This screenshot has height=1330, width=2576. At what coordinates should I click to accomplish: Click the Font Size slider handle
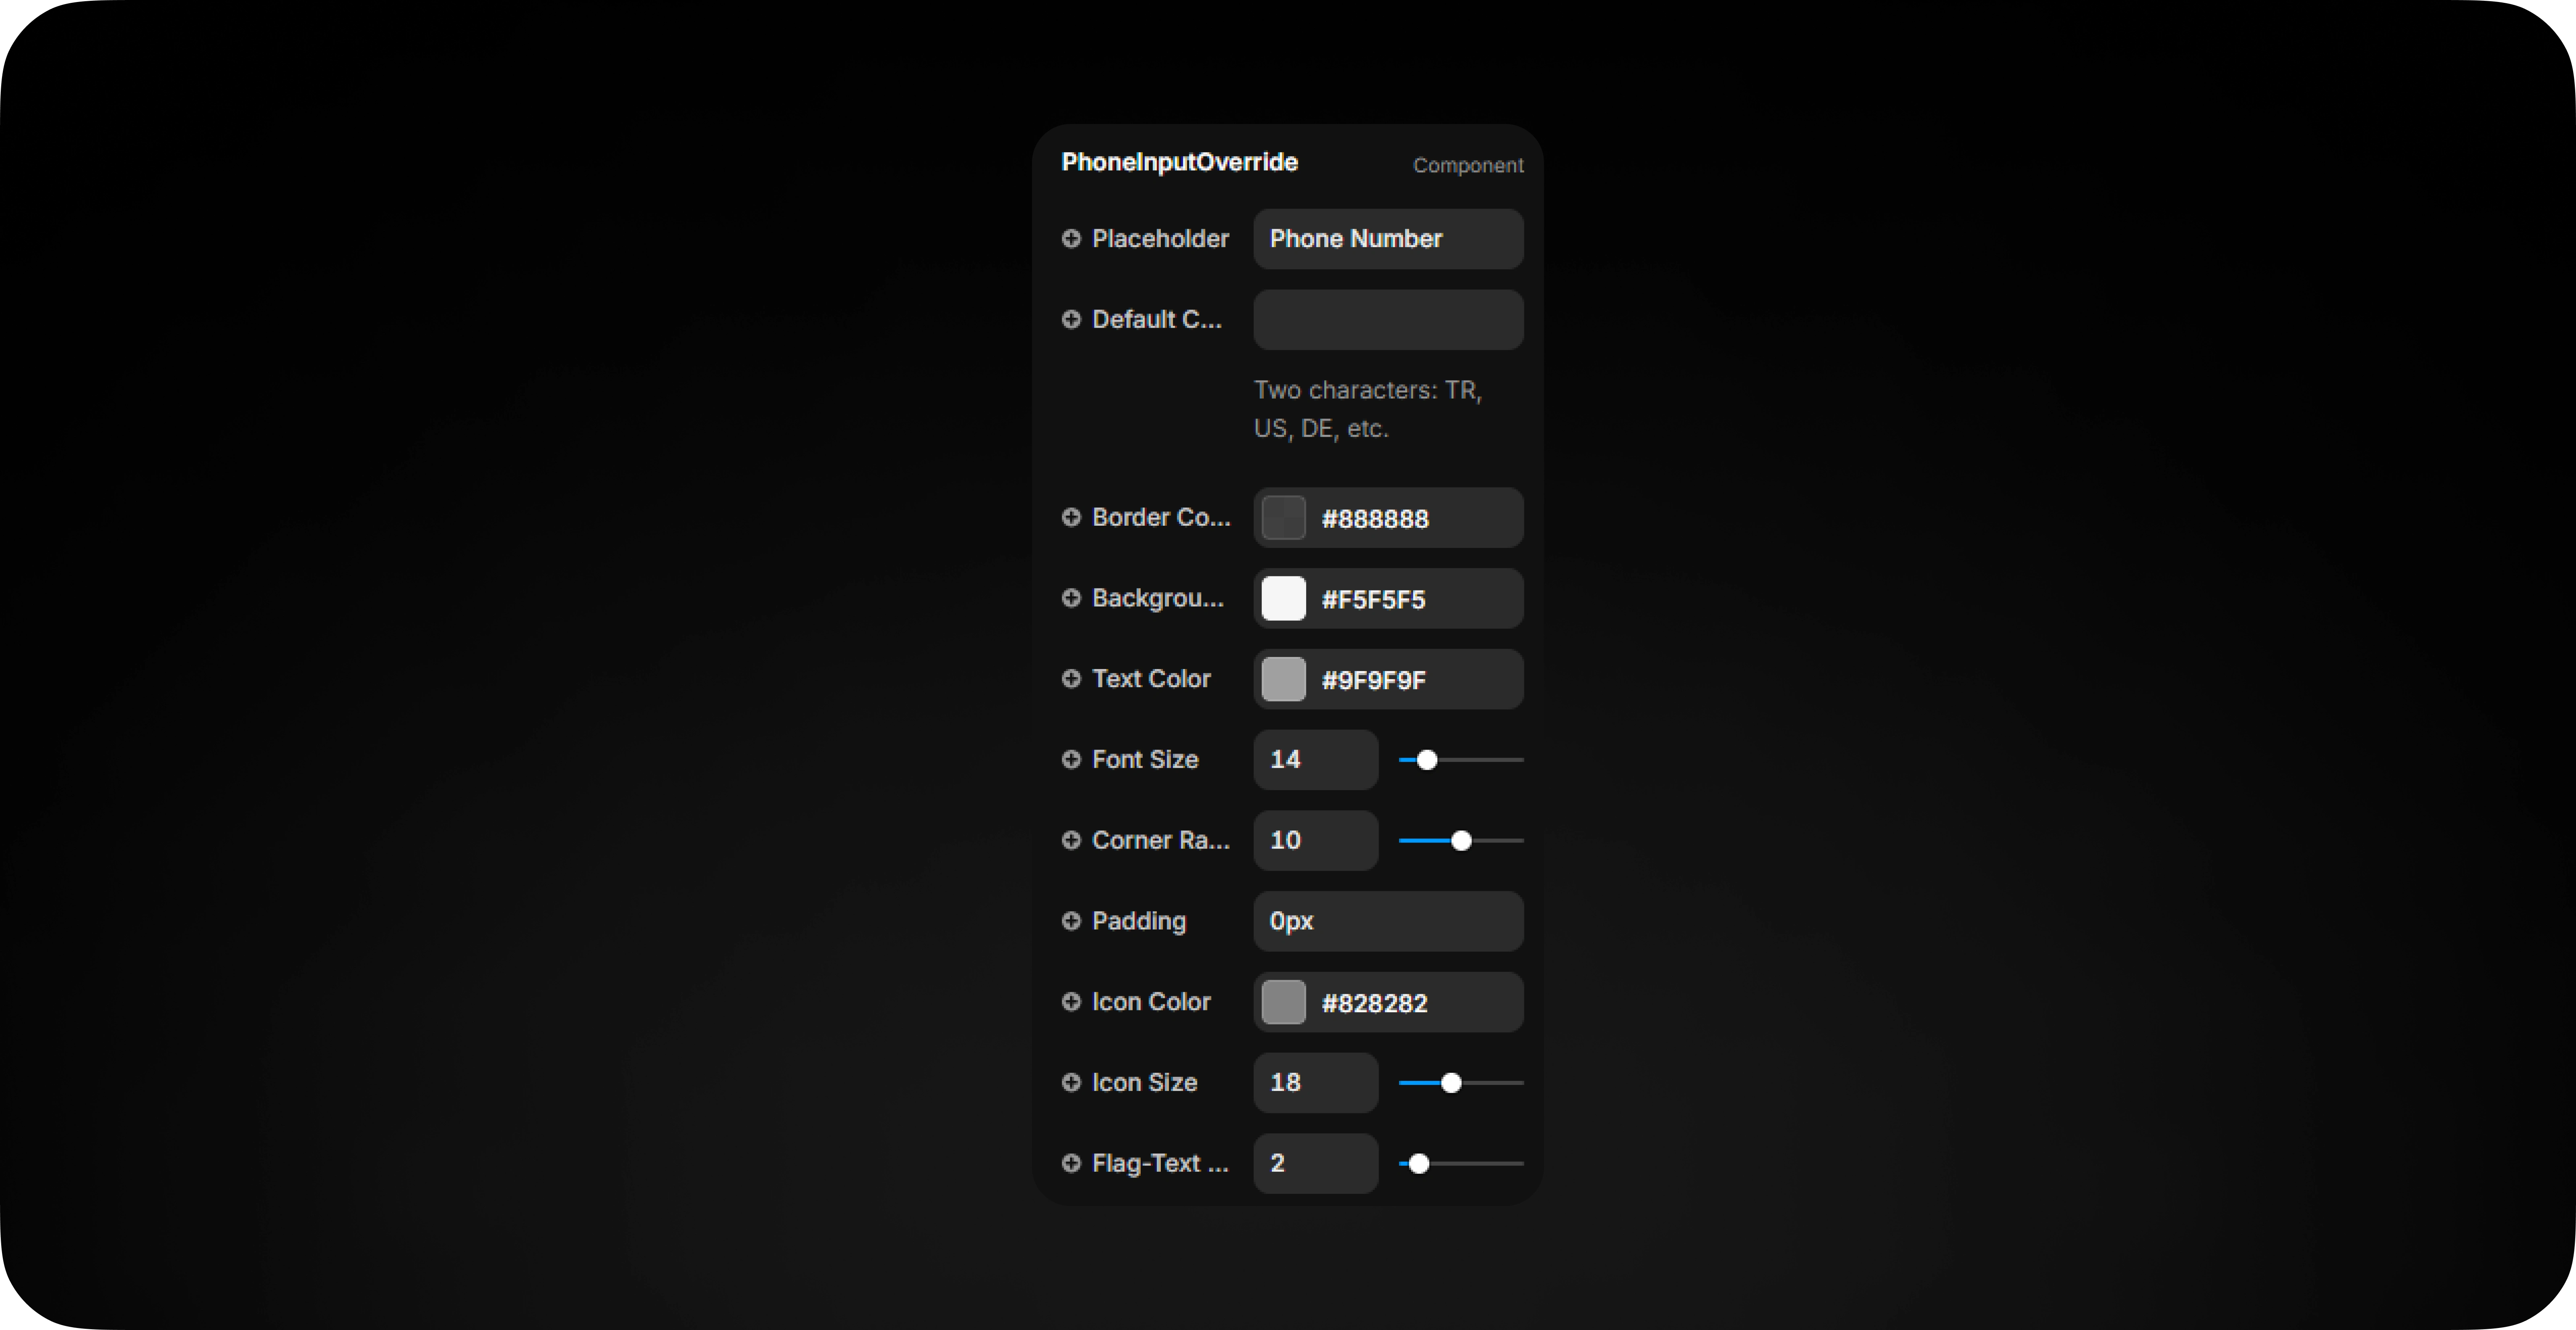(1427, 760)
